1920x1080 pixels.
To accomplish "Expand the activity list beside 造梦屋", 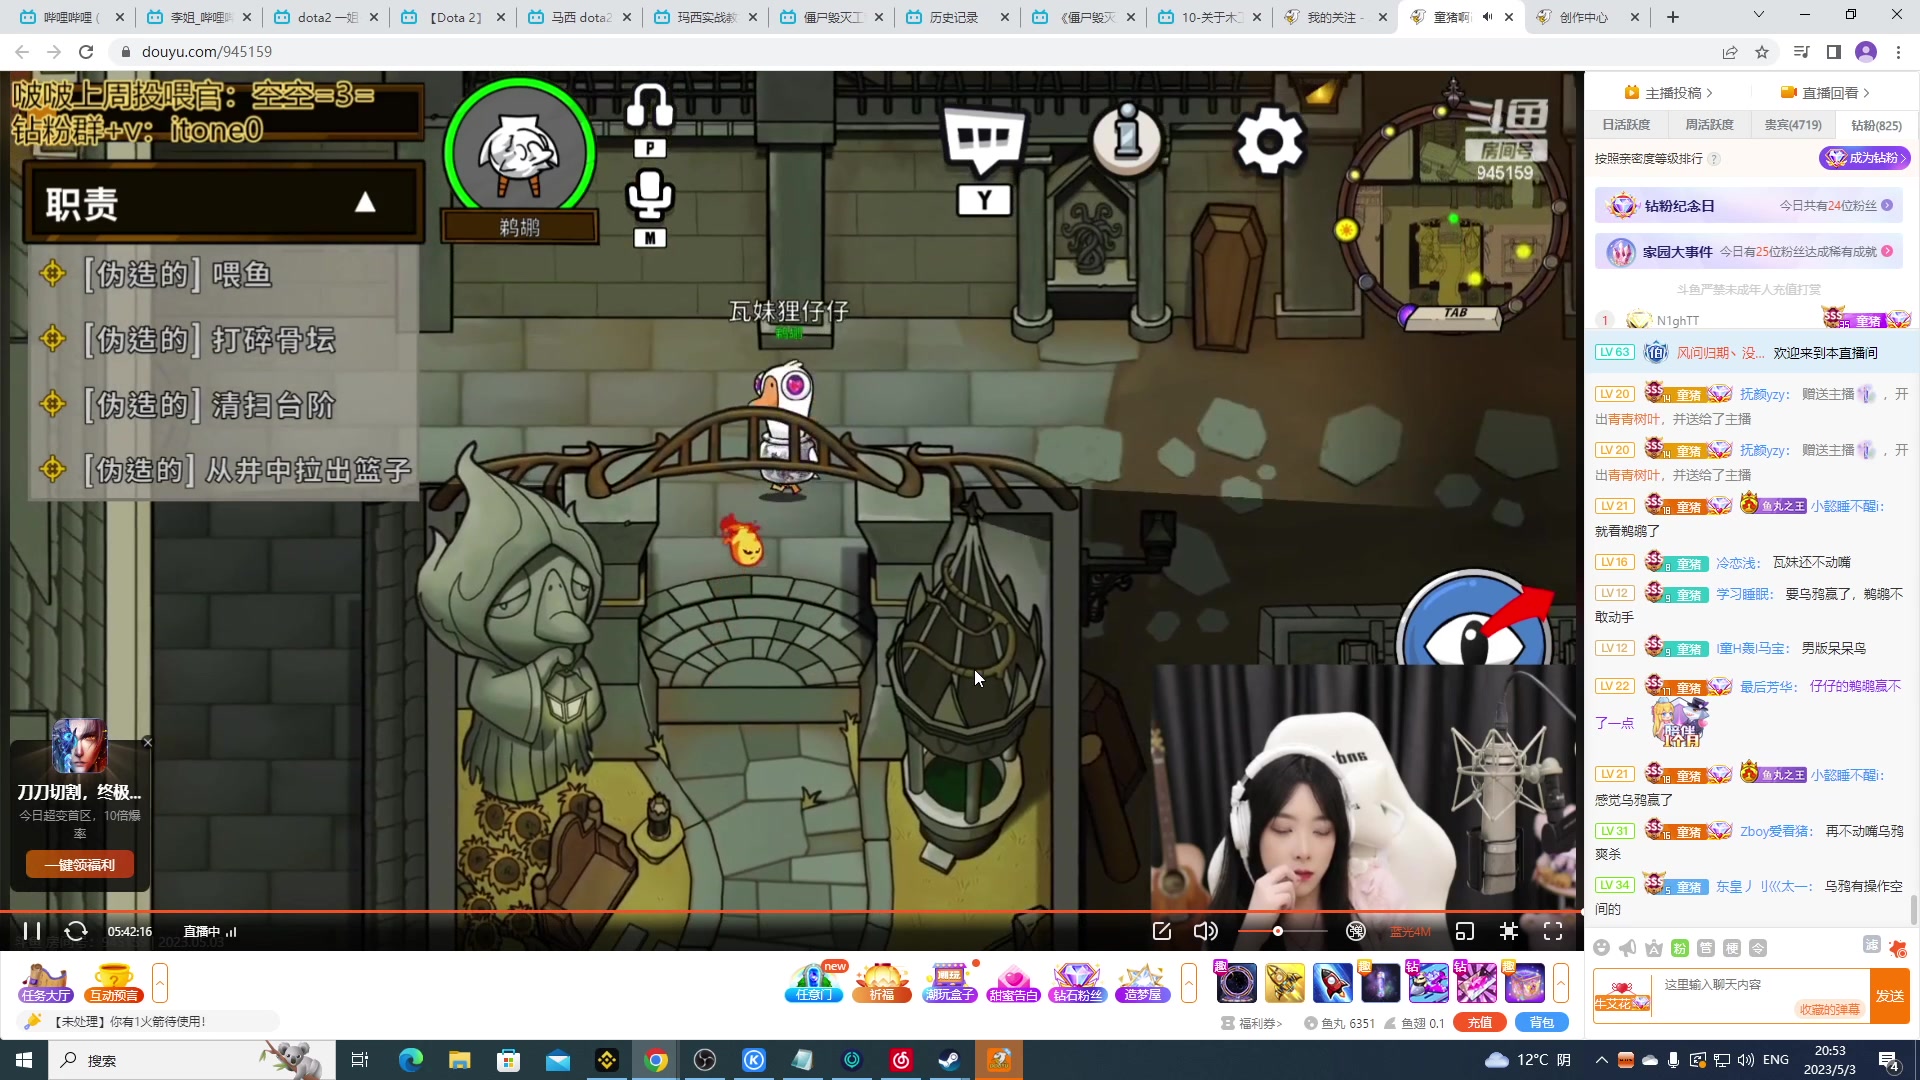I will click(1189, 983).
